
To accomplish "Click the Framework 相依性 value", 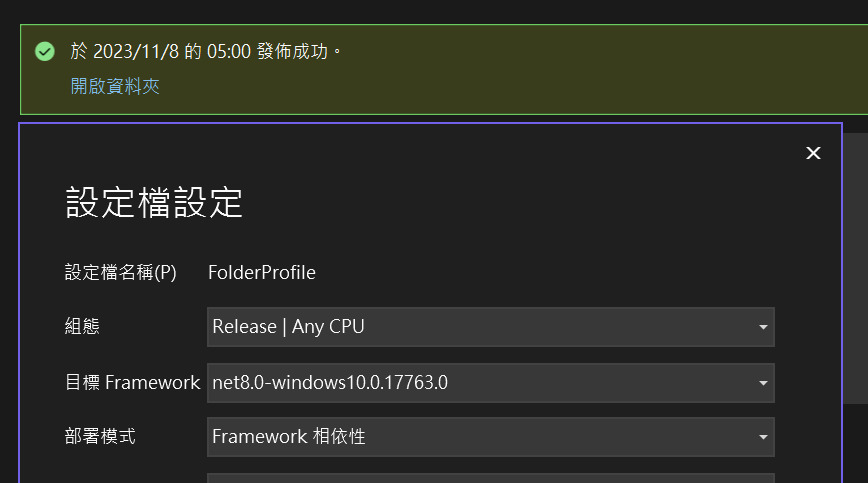I will [288, 437].
